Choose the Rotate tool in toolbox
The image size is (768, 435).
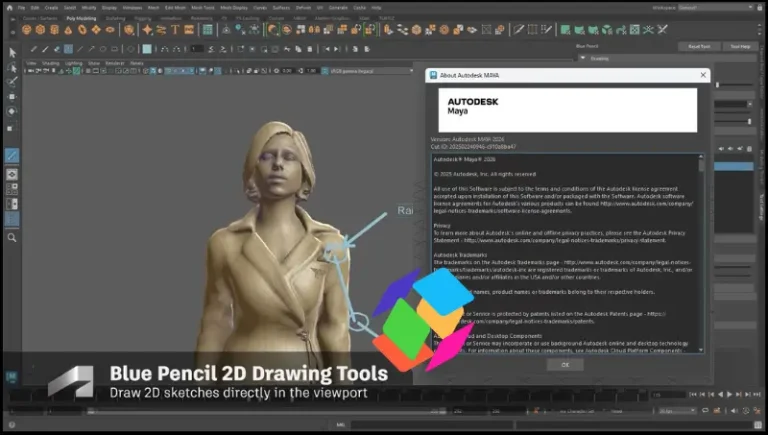pos(12,111)
